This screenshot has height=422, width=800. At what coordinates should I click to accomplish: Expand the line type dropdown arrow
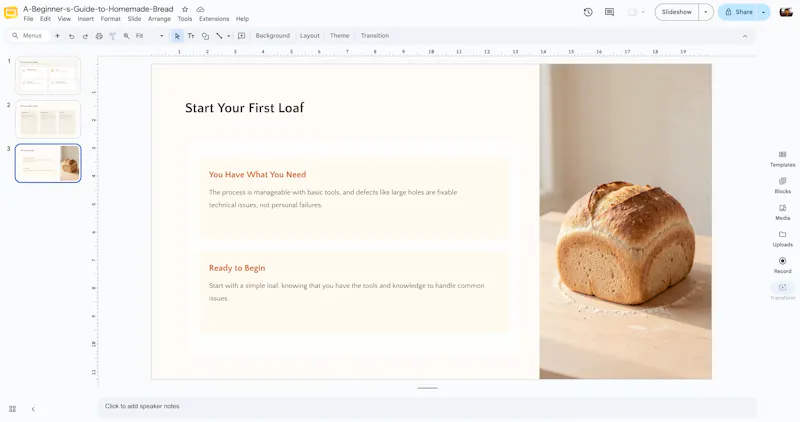[x=229, y=36]
